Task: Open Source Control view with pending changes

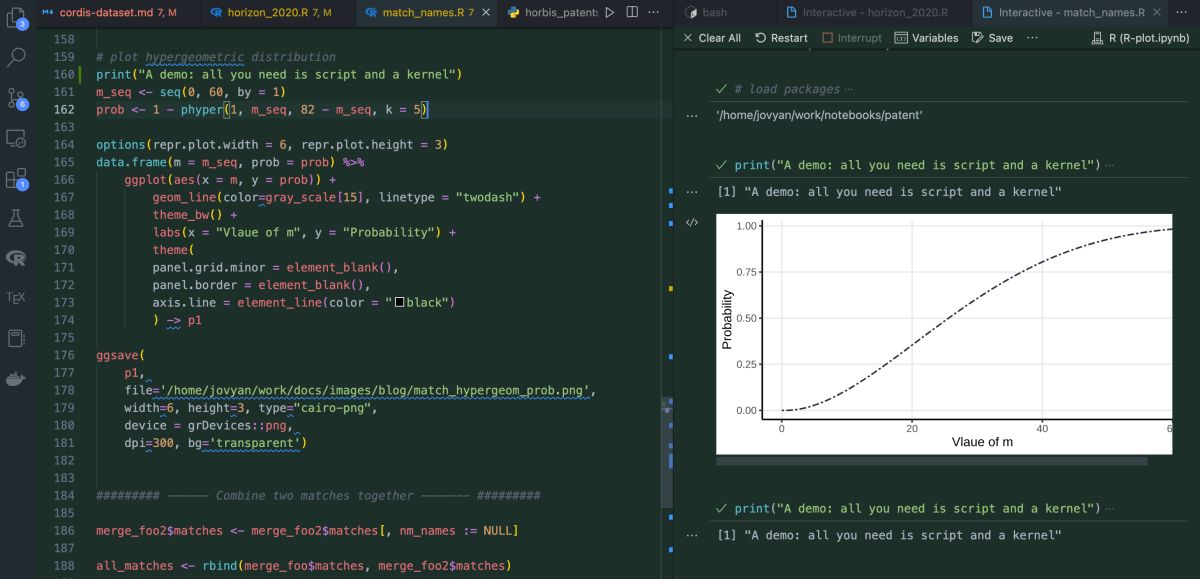Action: (16, 97)
